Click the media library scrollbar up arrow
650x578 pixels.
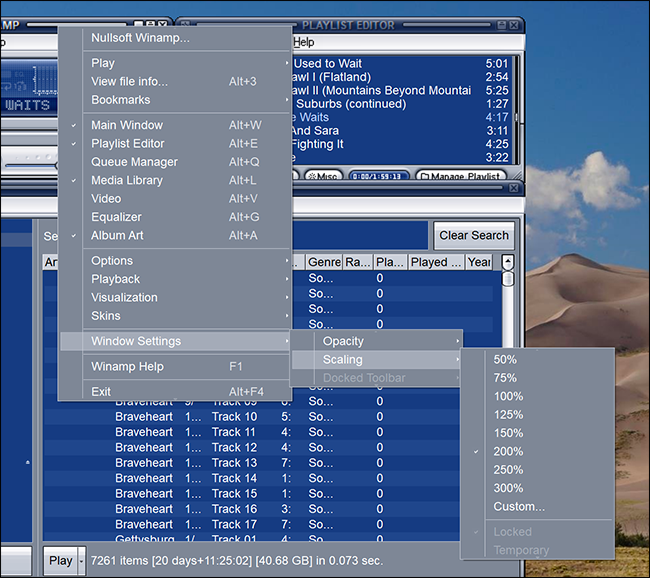(508, 262)
